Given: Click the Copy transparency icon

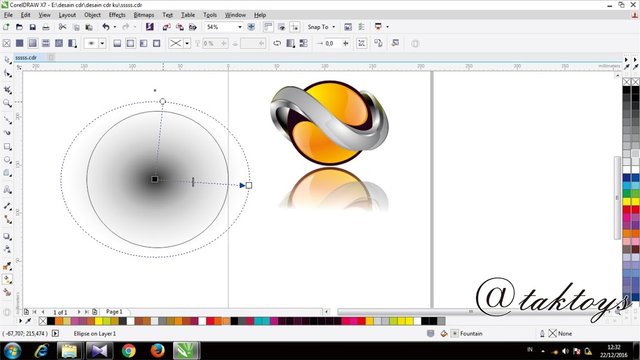Looking at the screenshot, I should 378,43.
